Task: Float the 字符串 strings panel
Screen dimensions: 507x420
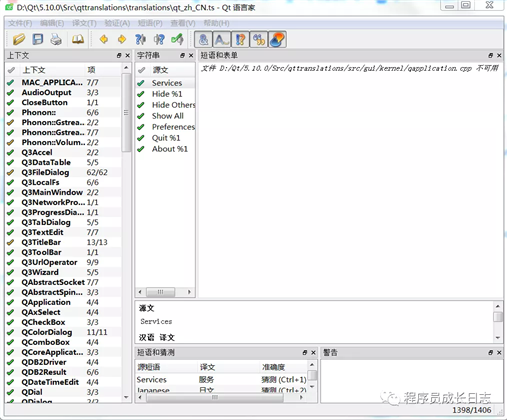Action: pyautogui.click(x=182, y=56)
